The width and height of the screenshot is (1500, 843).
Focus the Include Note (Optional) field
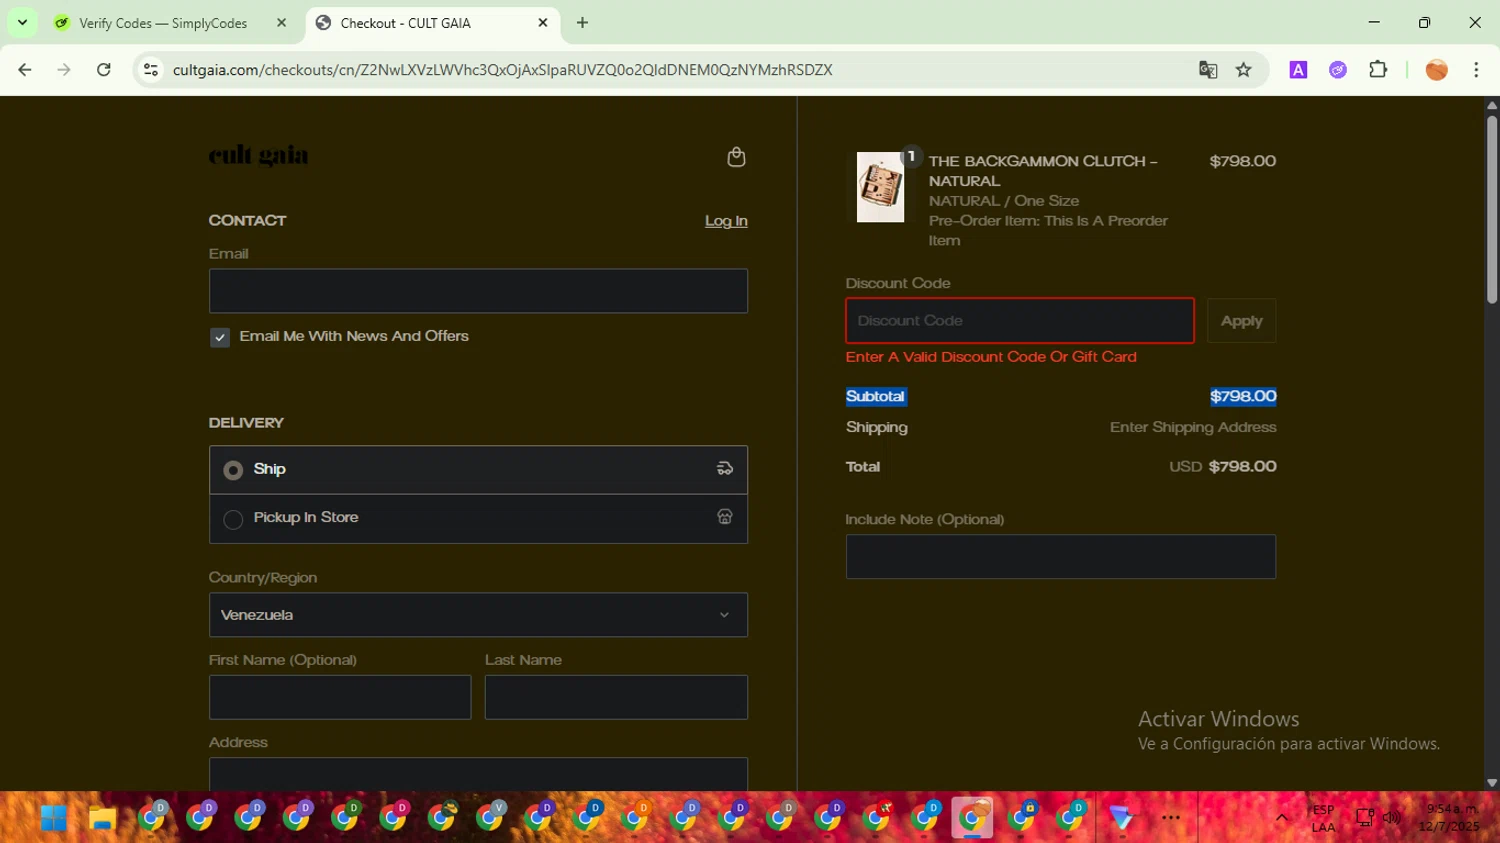pos(1061,557)
